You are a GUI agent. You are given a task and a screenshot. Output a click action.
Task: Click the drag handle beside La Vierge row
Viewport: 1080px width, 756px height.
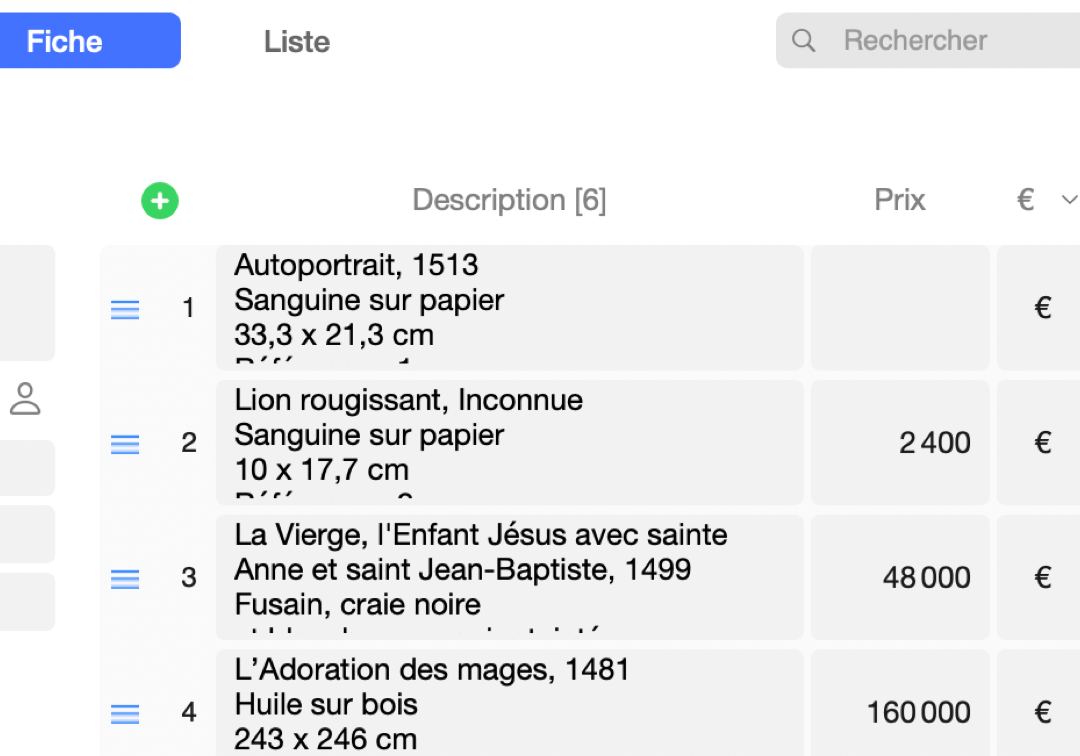[125, 578]
